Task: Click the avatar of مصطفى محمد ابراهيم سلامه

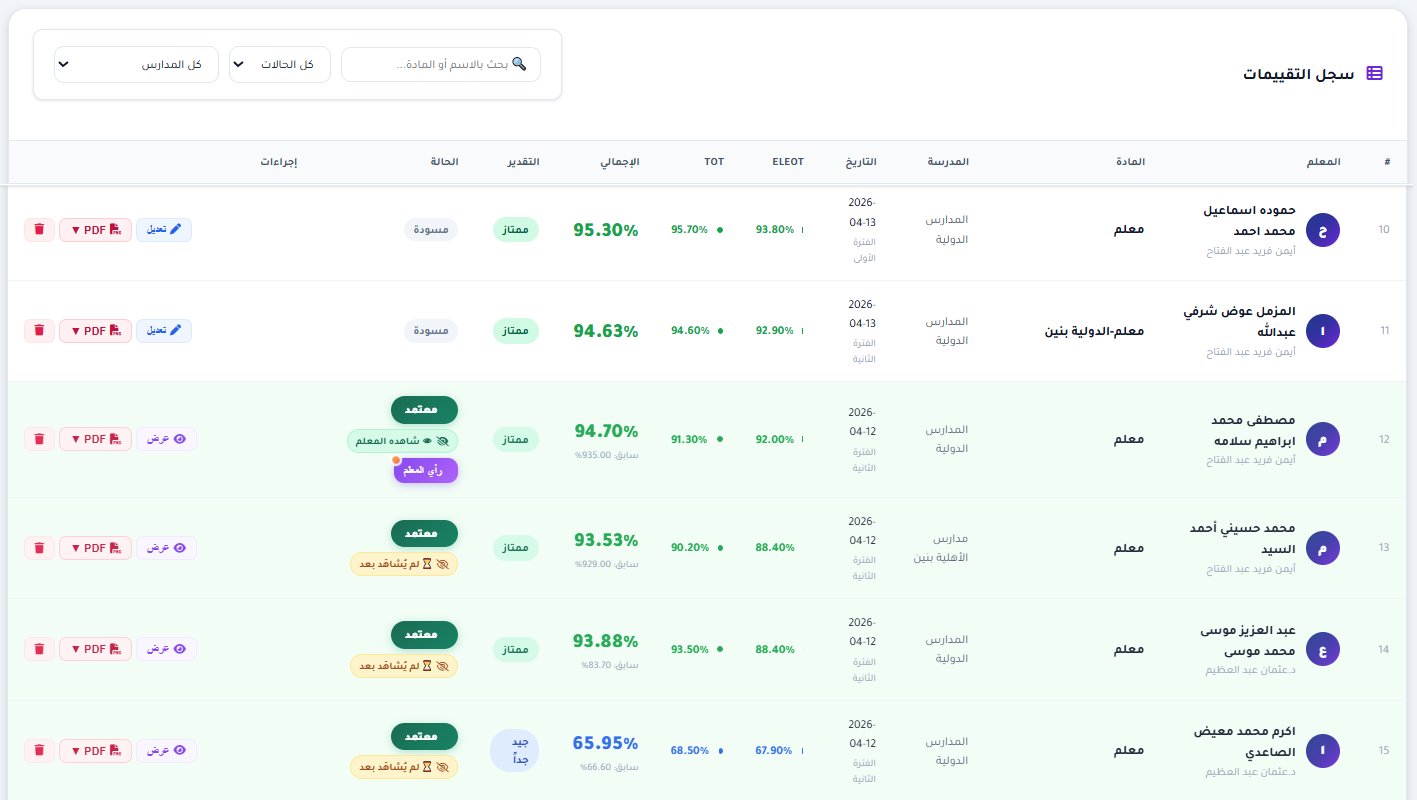Action: [x=1322, y=439]
